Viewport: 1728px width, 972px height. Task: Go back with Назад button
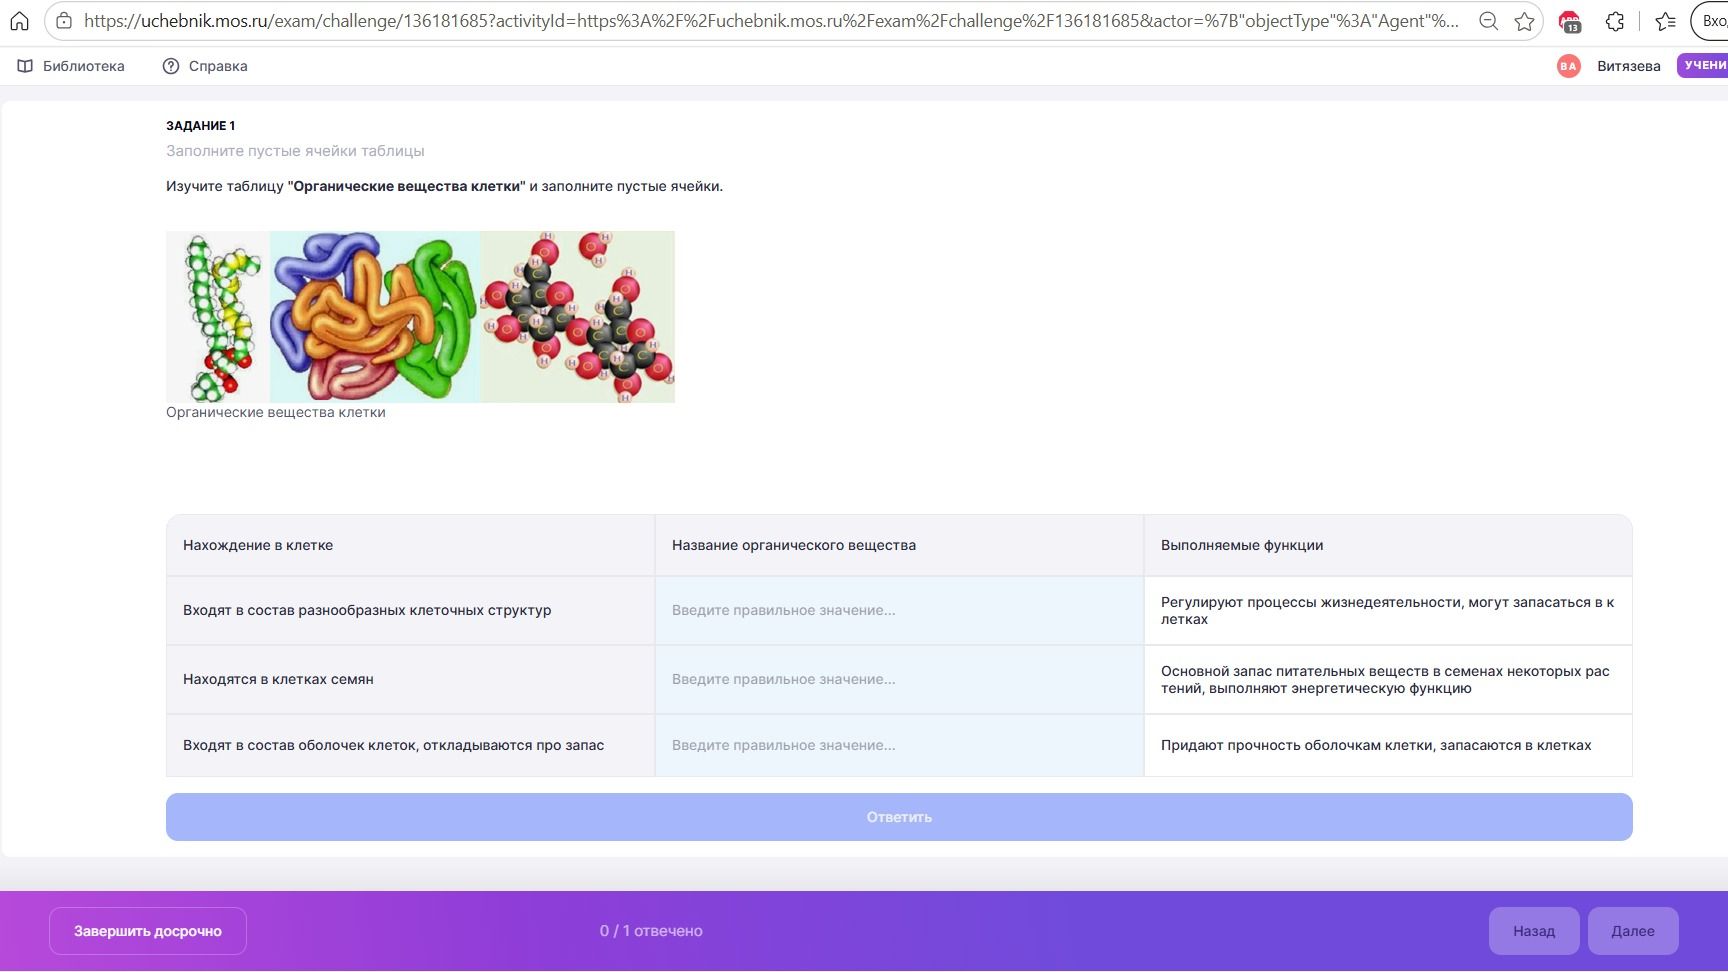pyautogui.click(x=1534, y=931)
